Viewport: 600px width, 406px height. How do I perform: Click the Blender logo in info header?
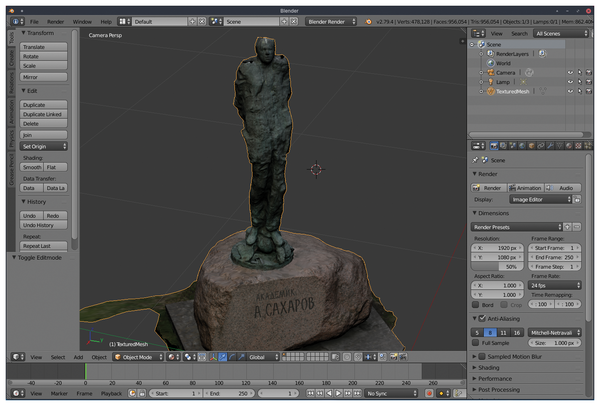click(368, 22)
